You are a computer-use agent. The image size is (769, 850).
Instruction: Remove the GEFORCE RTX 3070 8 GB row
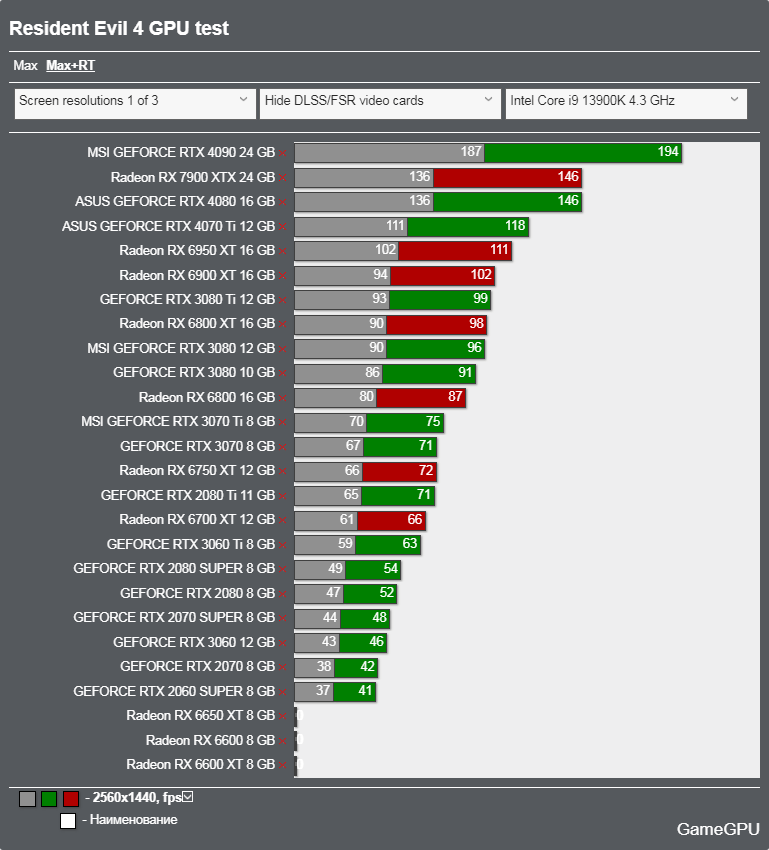tap(283, 447)
